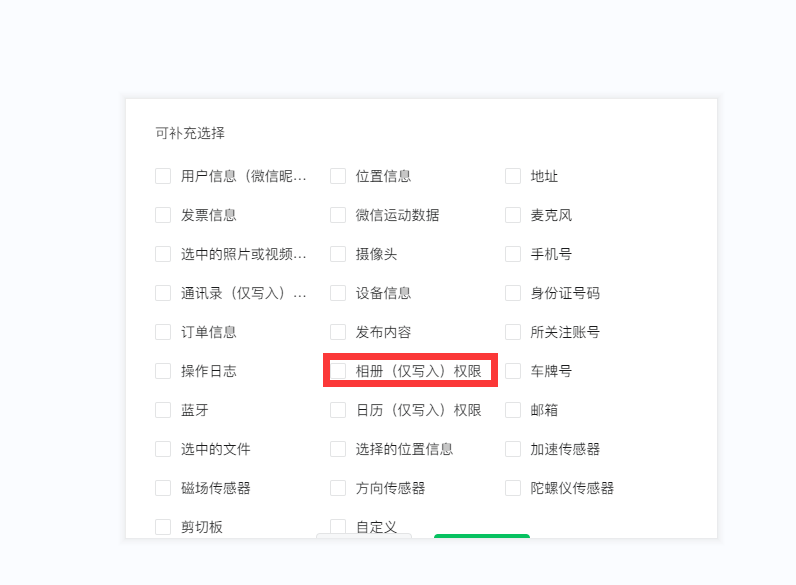Tick the 手机号 option
The width and height of the screenshot is (796, 585).
(513, 254)
